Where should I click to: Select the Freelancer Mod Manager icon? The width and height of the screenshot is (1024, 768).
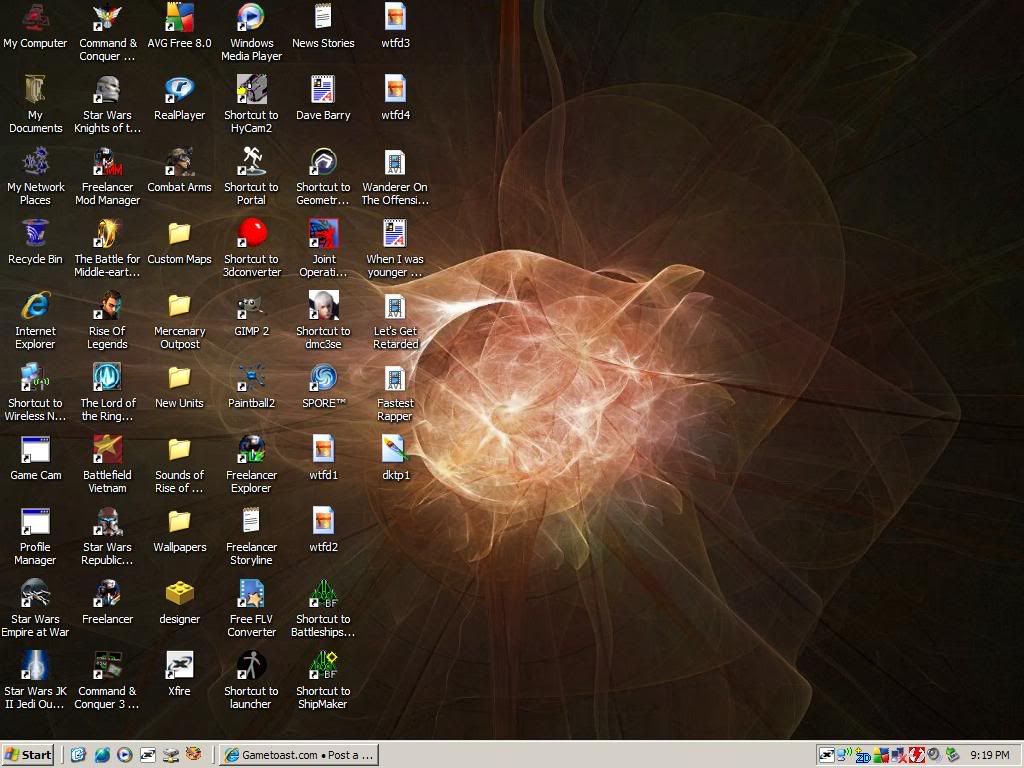point(107,161)
